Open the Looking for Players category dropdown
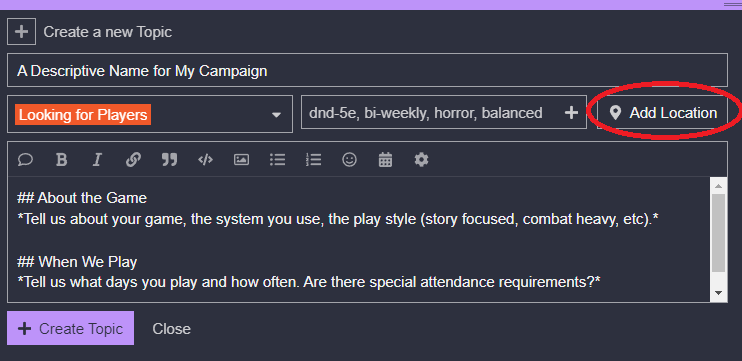Viewport: 742px width, 361px height. click(x=150, y=114)
